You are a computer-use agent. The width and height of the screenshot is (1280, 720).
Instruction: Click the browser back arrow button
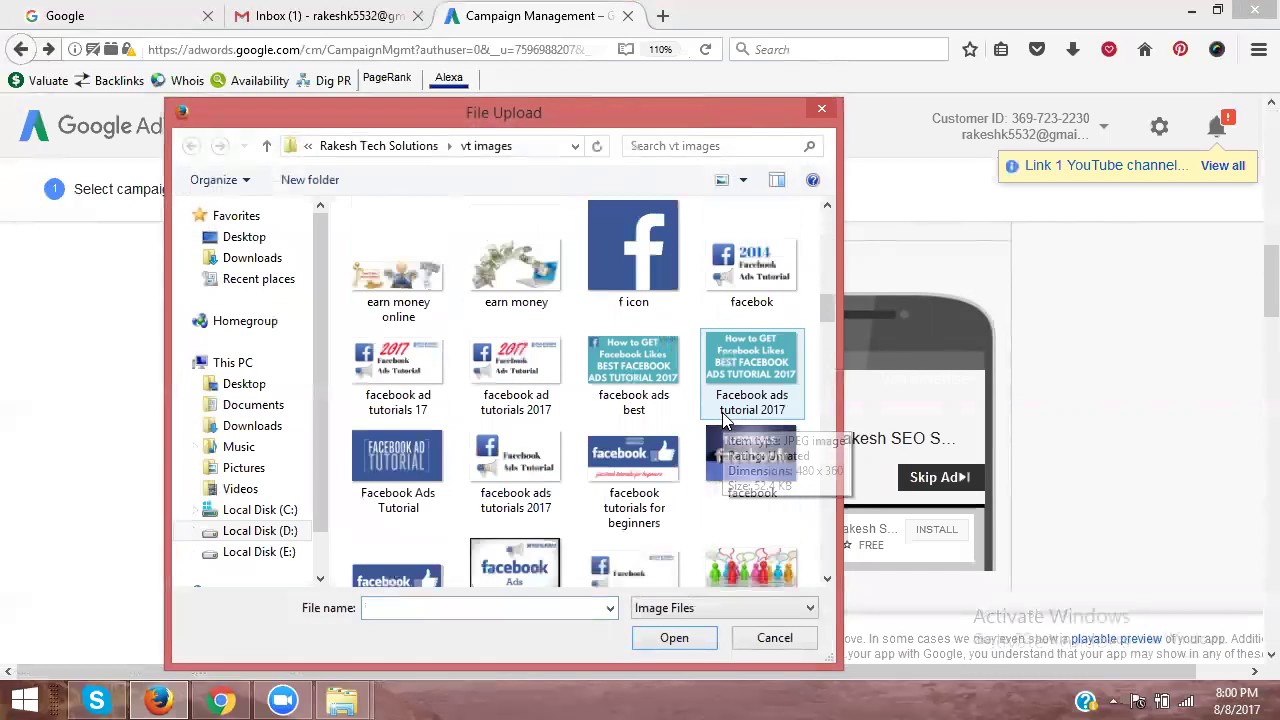[x=21, y=49]
